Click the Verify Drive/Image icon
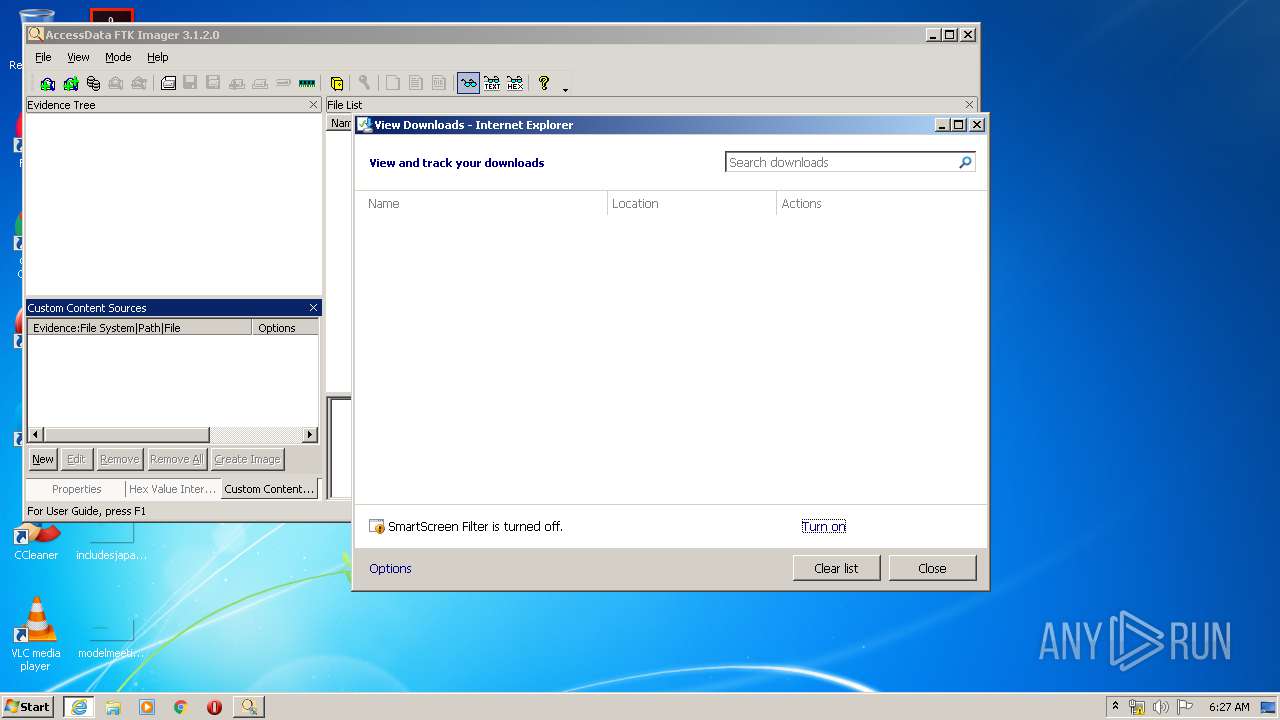 click(x=283, y=83)
